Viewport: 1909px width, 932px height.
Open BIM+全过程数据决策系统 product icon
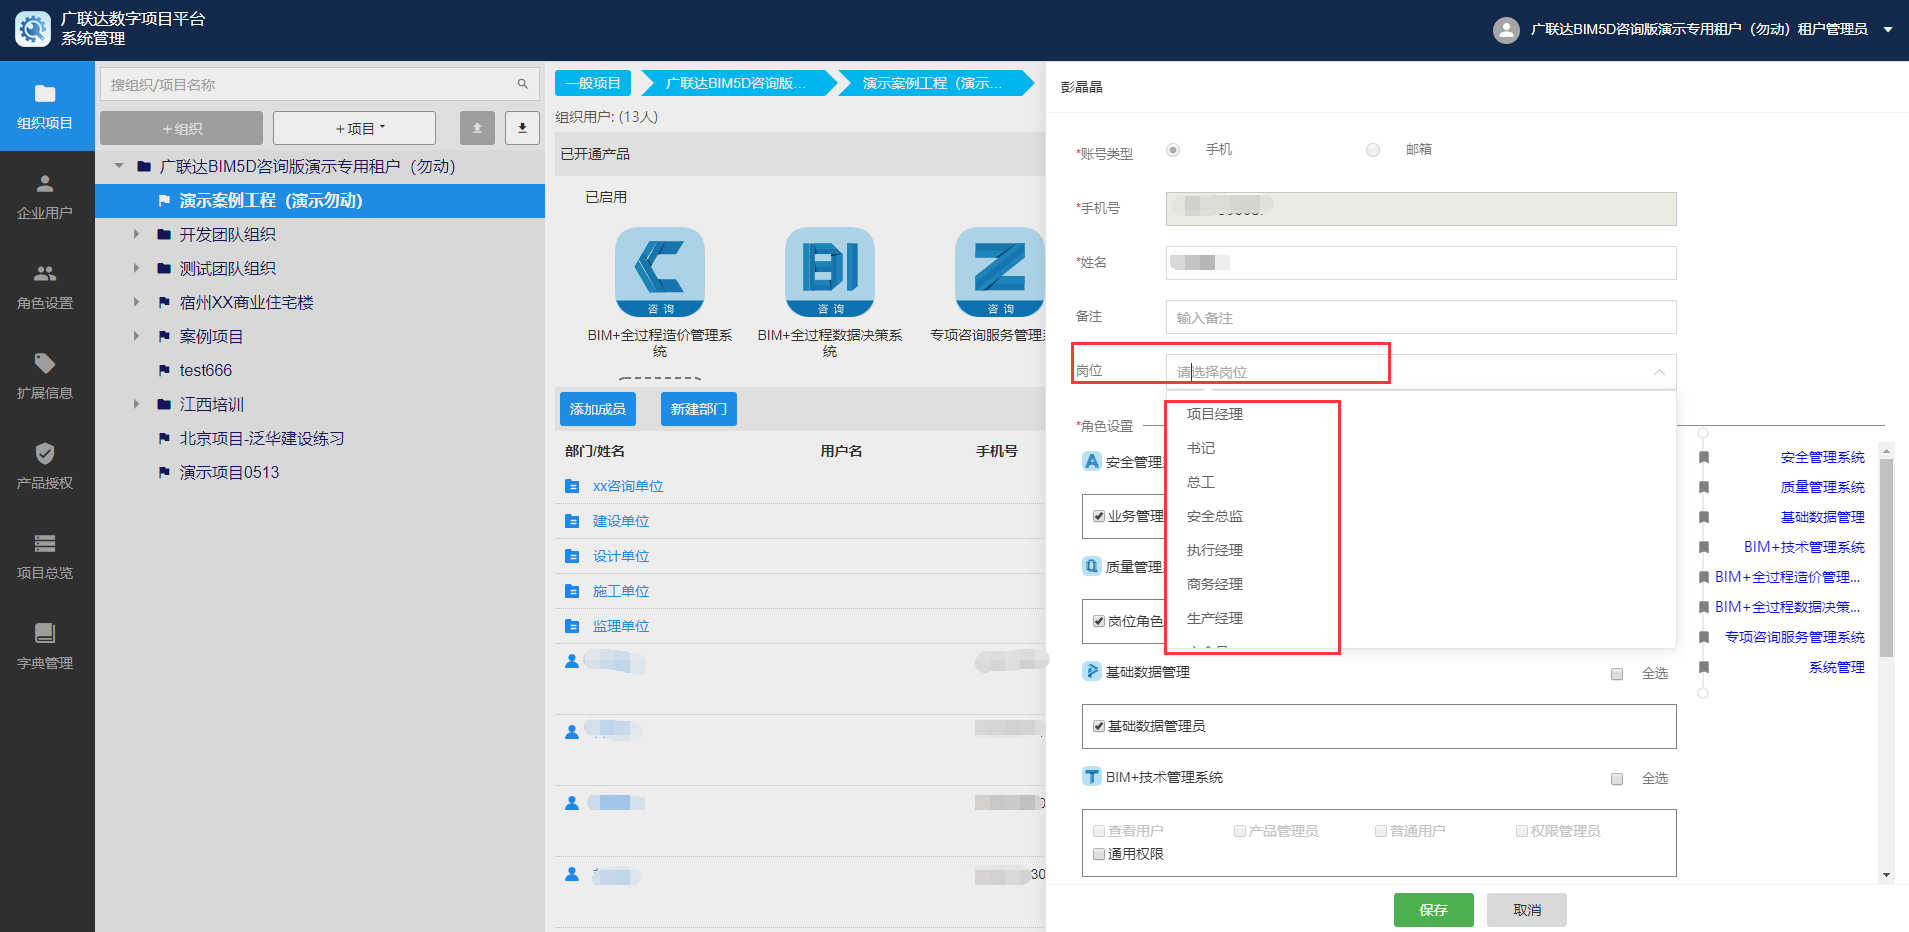pyautogui.click(x=830, y=272)
